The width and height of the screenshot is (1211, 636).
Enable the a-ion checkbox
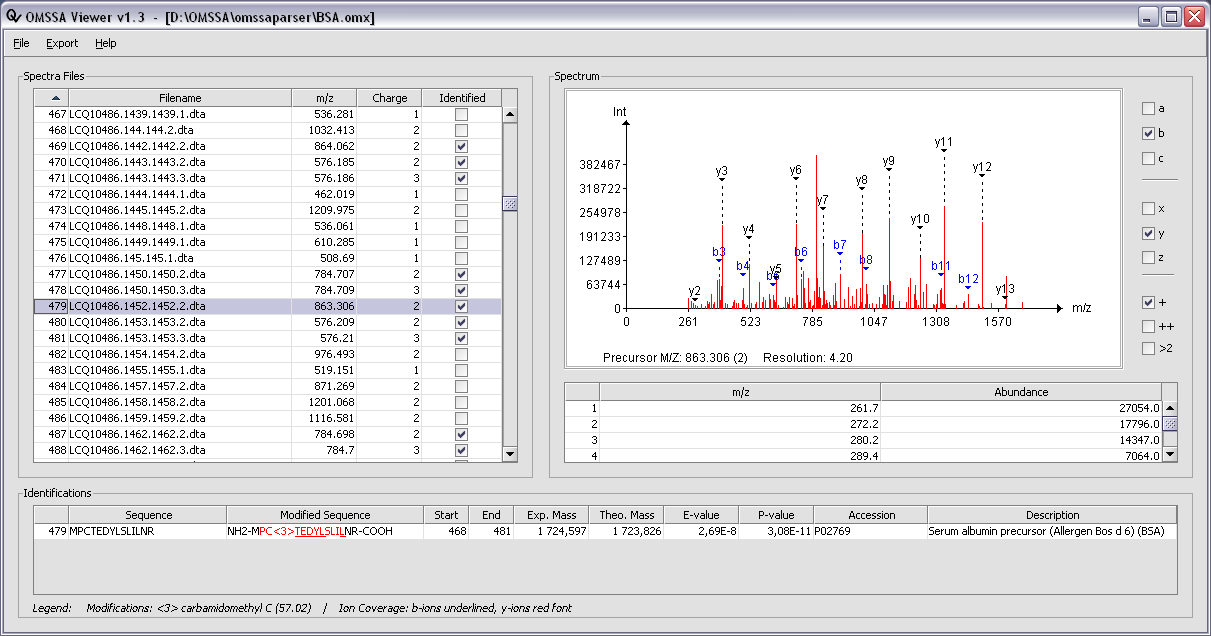coord(1148,108)
